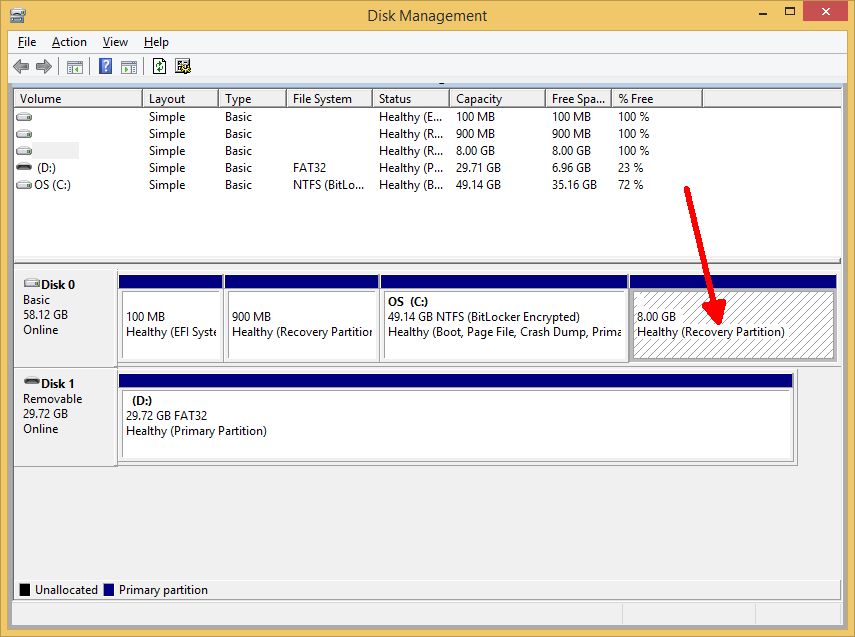Click the Healthy (P... status cell

point(411,168)
